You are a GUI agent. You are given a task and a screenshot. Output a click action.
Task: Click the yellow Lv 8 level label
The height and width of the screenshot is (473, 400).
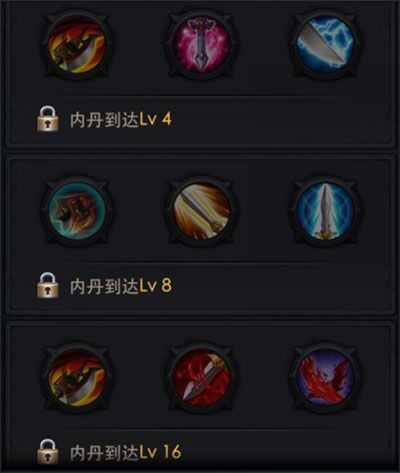click(x=156, y=286)
